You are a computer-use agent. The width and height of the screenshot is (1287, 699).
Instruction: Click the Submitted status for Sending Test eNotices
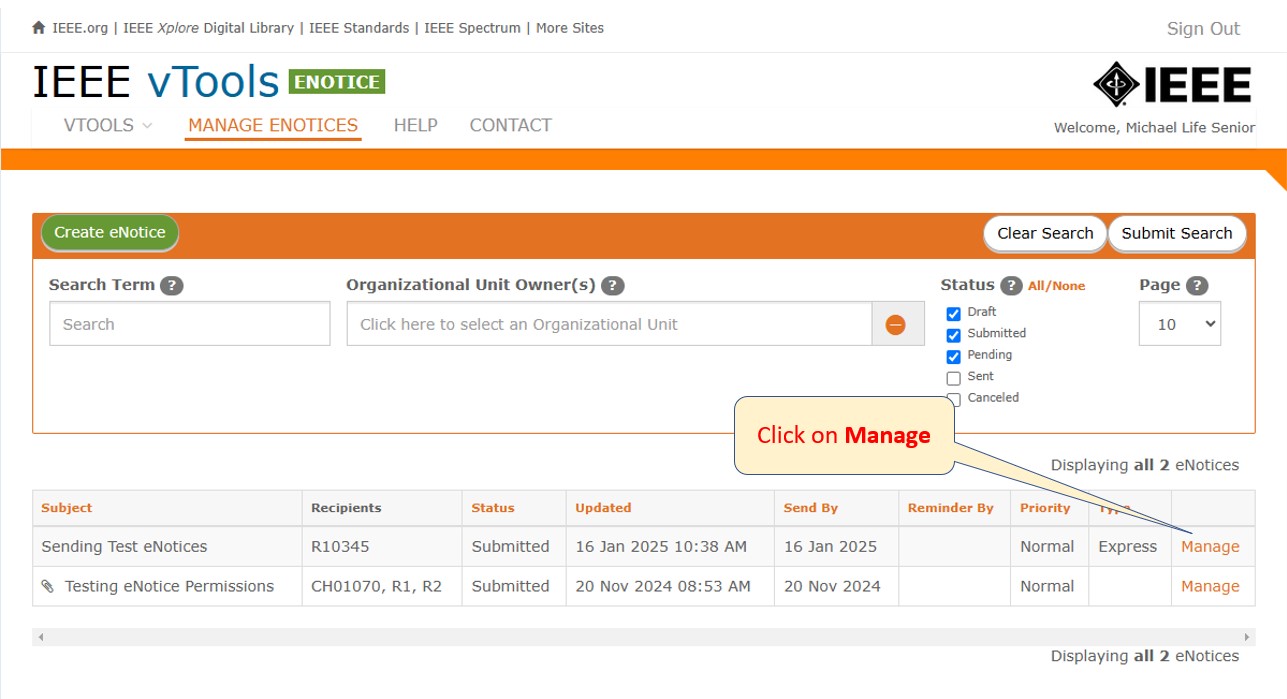point(510,547)
